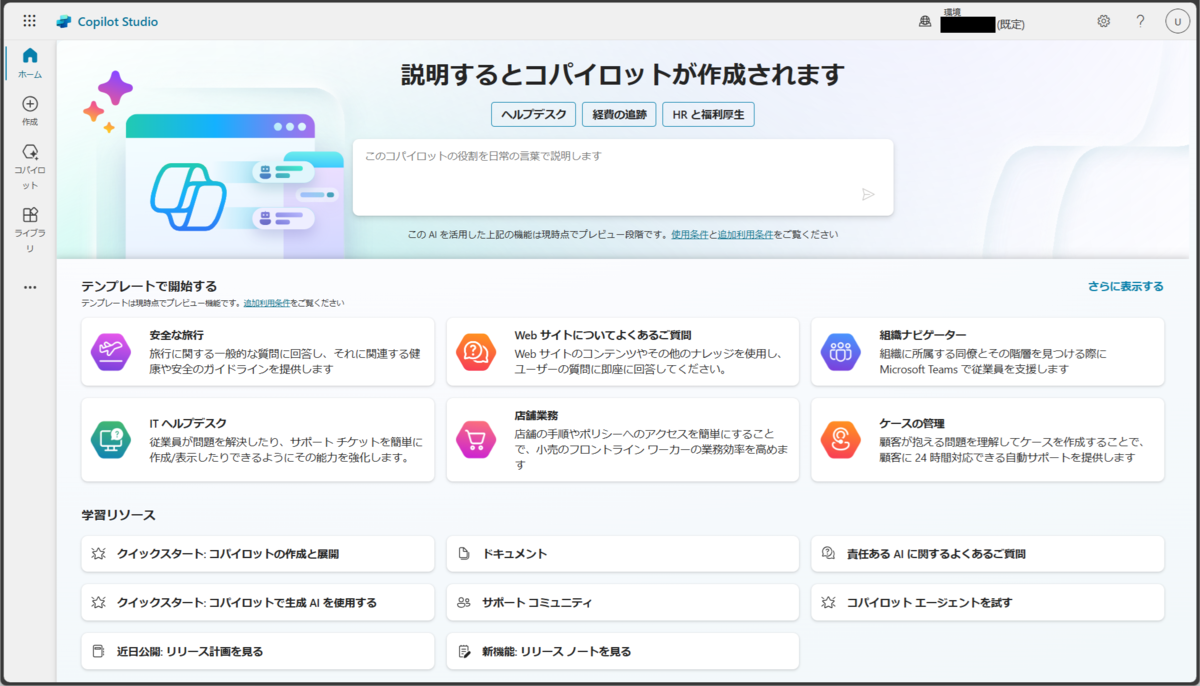Screen dimensions: 1200x686
Task: Open the Web サイトについてよくあるご質問 template title
Action: 603,335
